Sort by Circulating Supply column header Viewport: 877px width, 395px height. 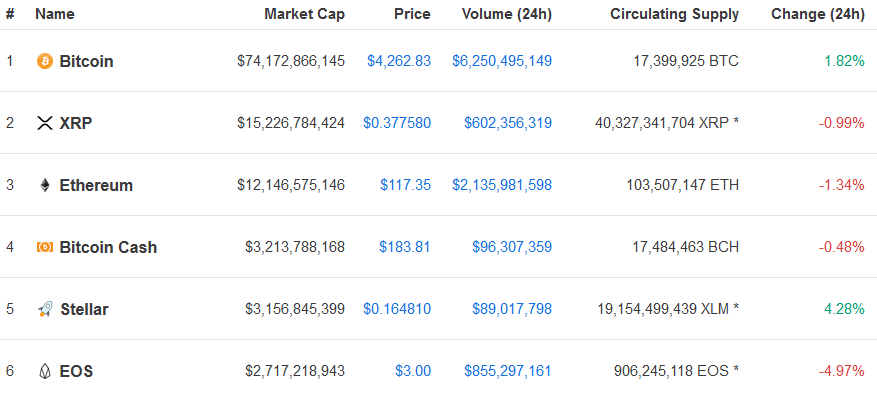point(675,15)
